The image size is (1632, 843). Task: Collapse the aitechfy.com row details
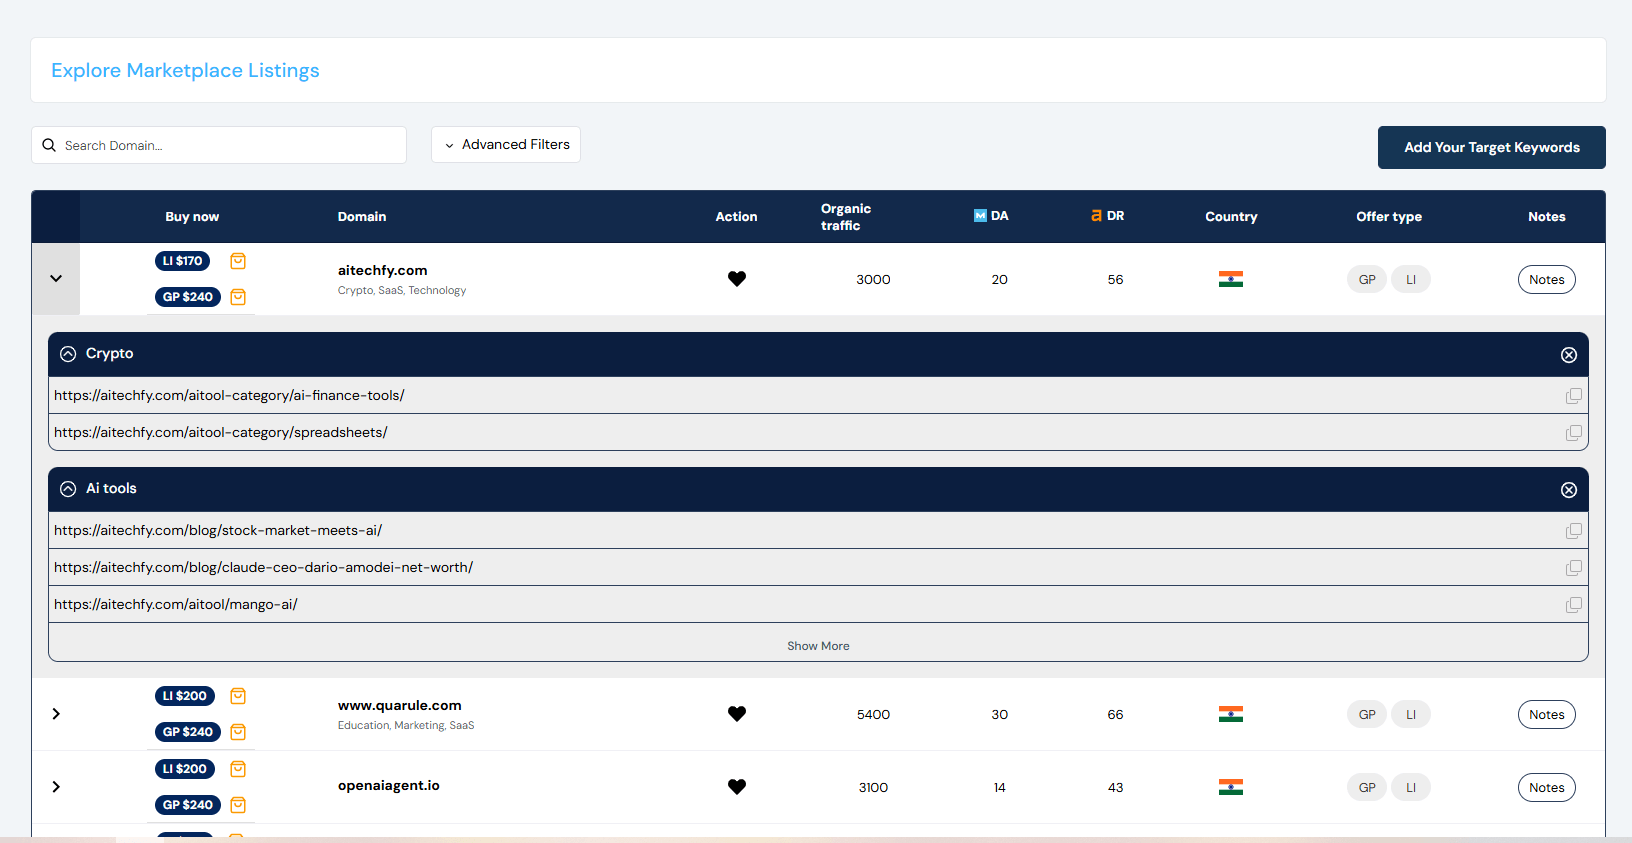[56, 279]
